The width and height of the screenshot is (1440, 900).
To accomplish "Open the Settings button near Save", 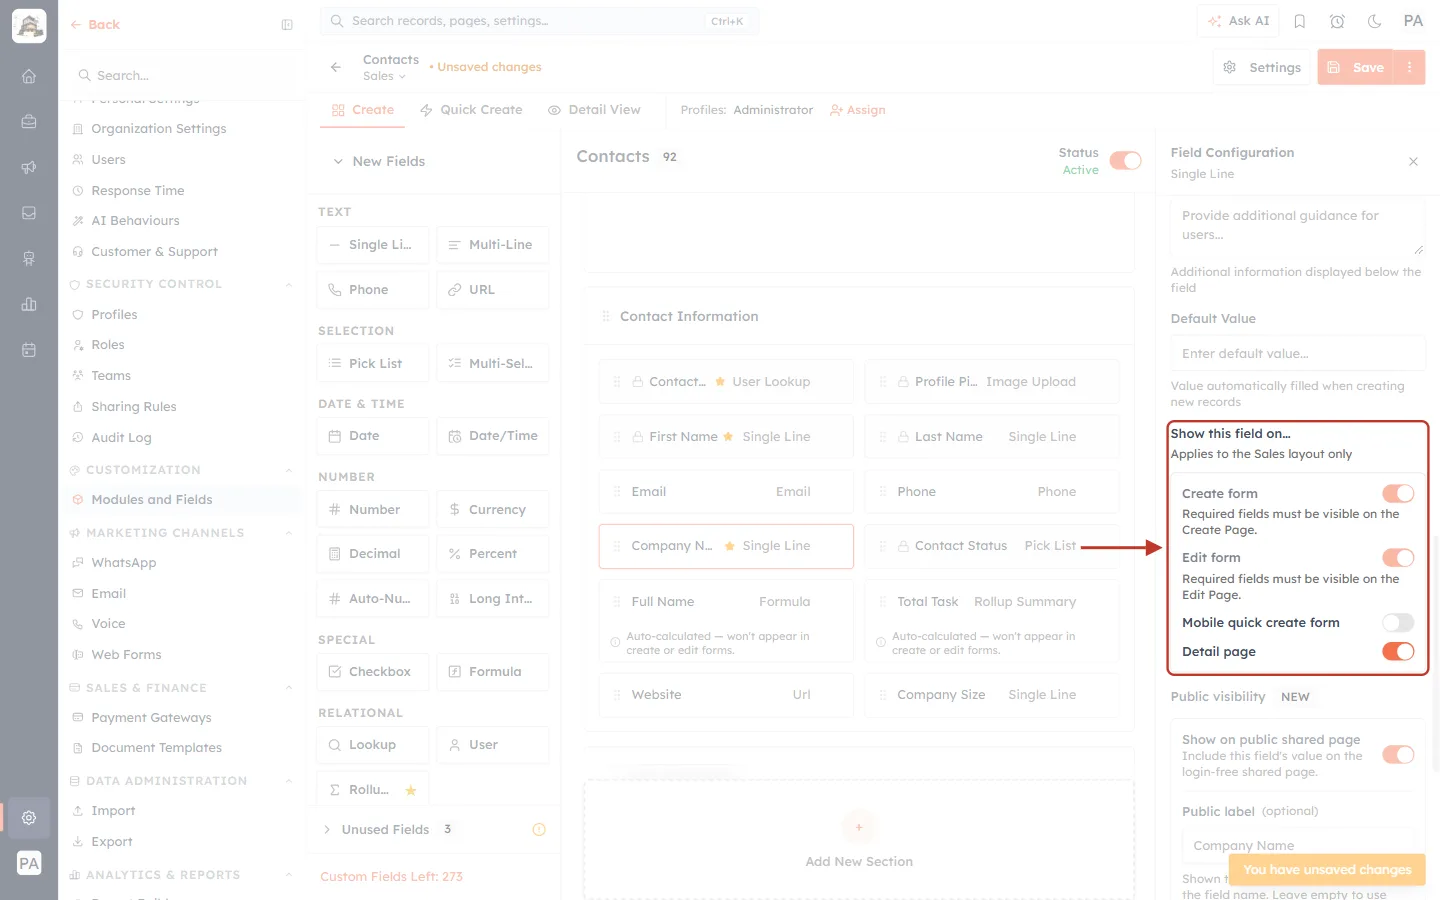I will (1261, 67).
